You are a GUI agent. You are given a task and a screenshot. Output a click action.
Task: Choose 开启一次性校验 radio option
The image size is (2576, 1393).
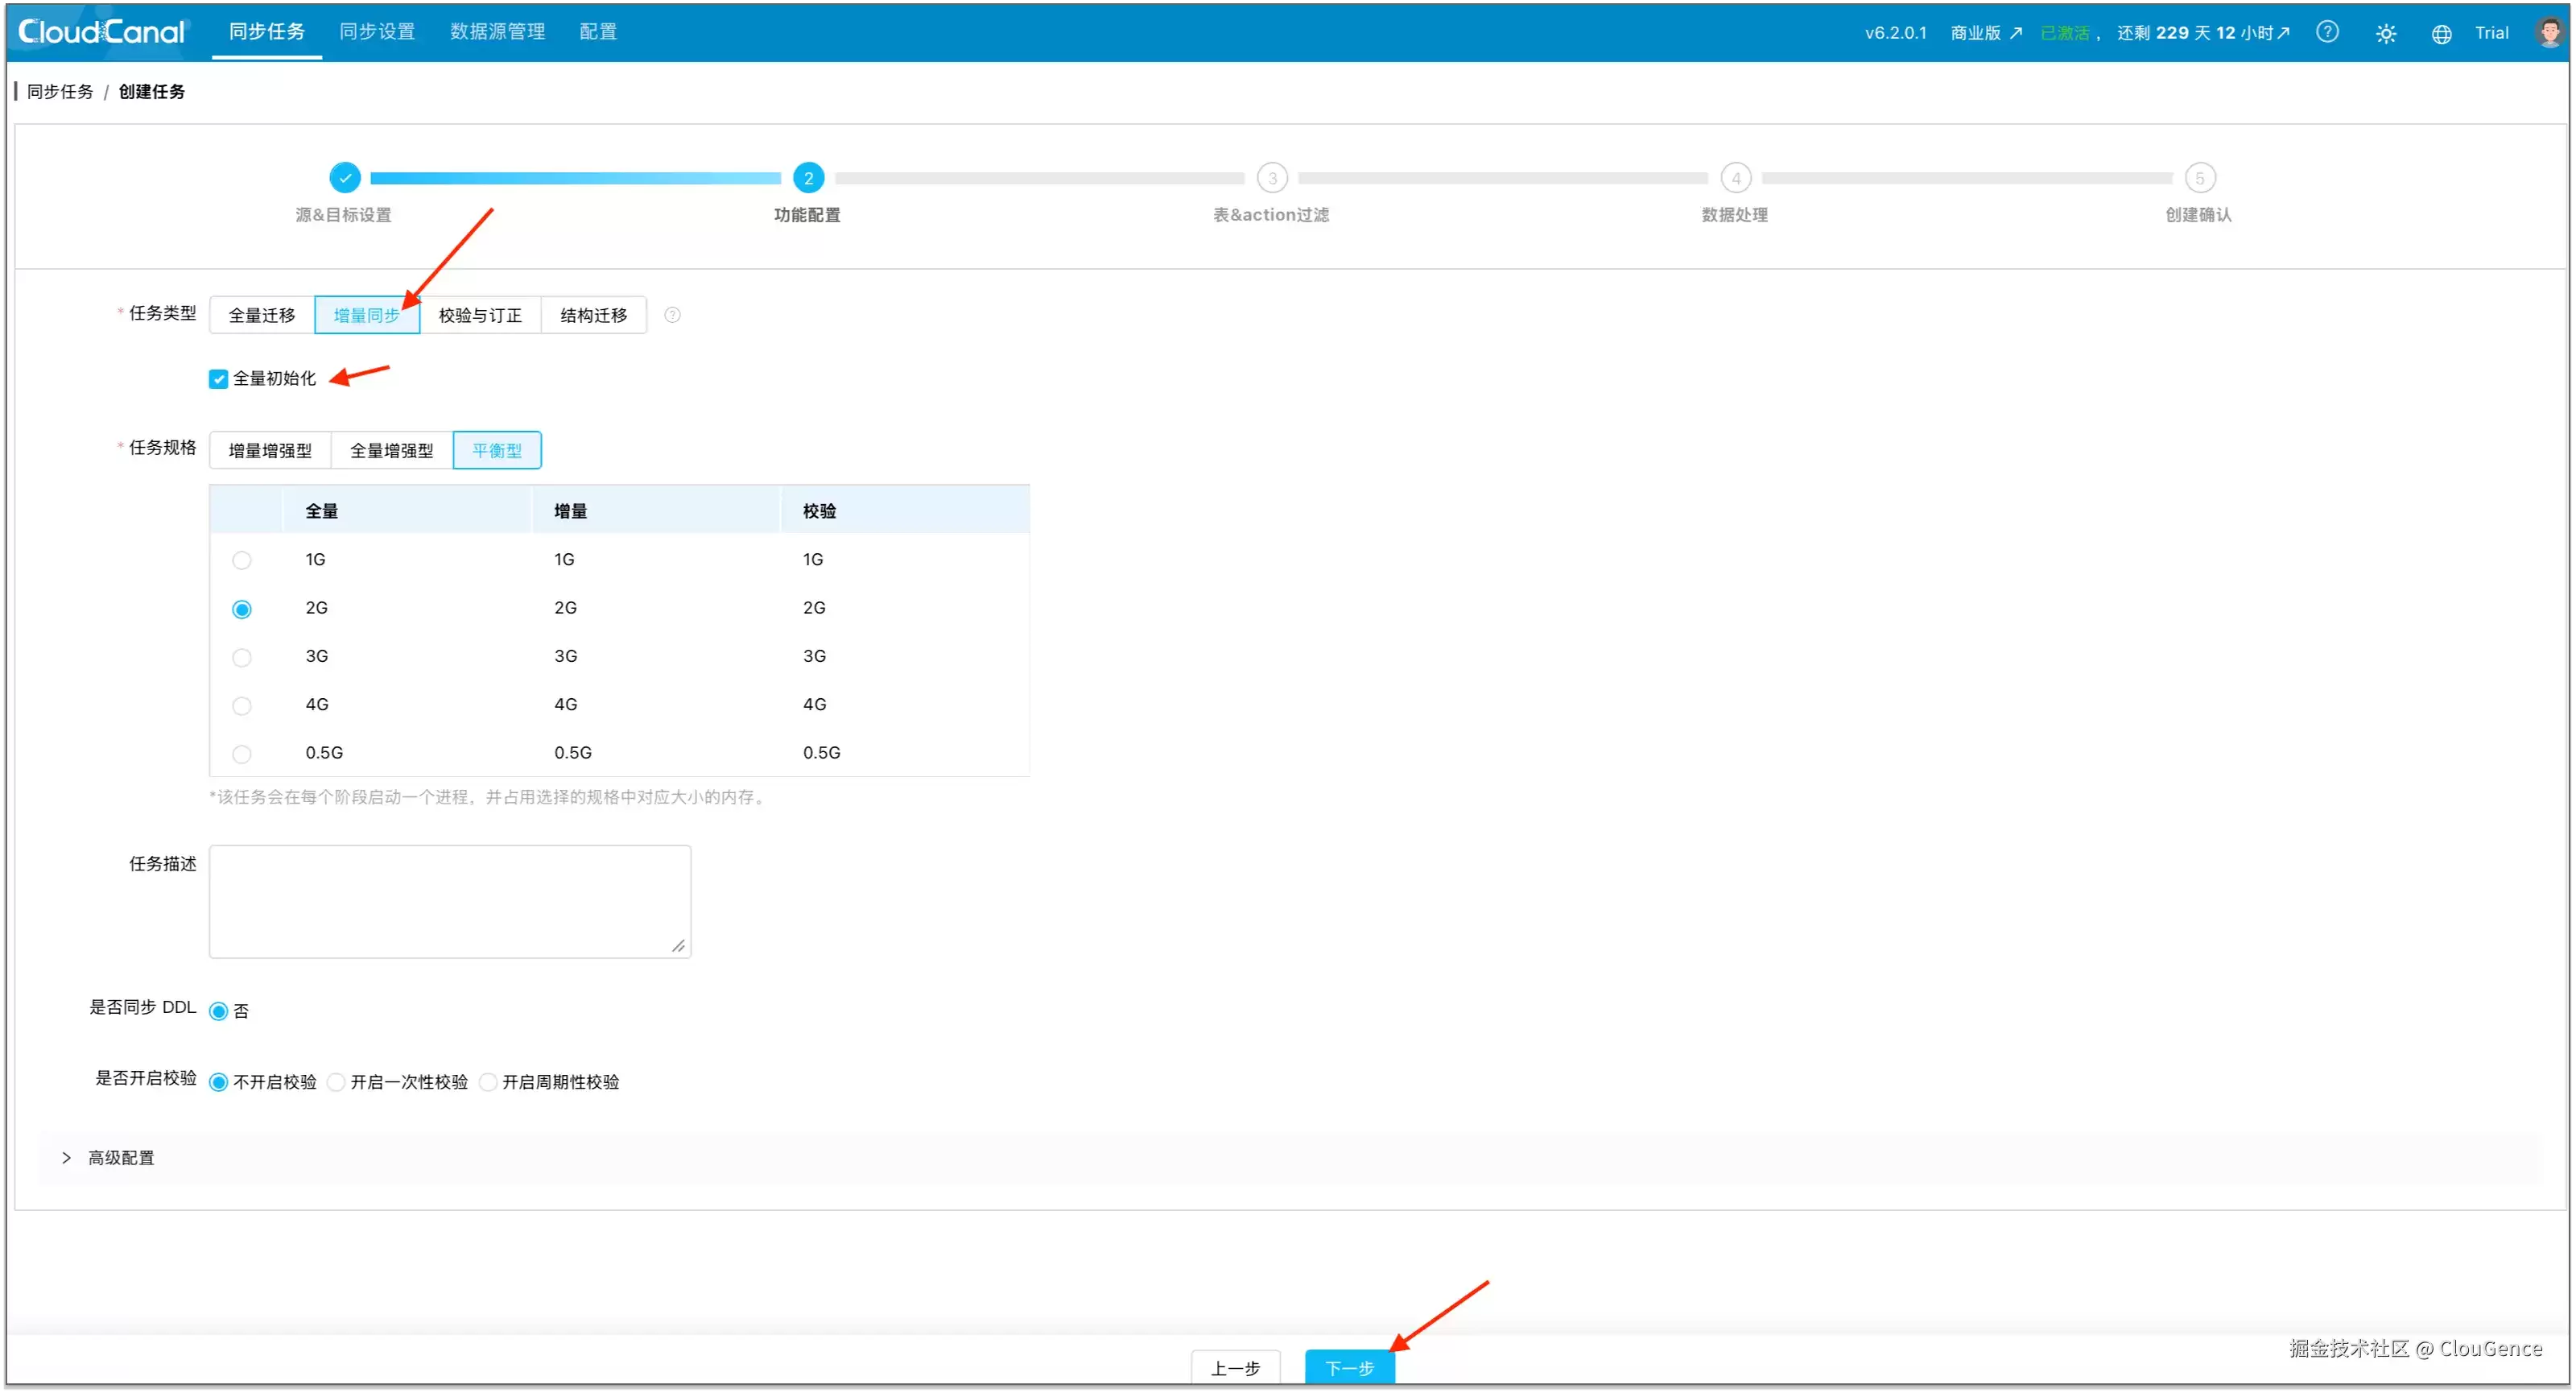(x=336, y=1082)
